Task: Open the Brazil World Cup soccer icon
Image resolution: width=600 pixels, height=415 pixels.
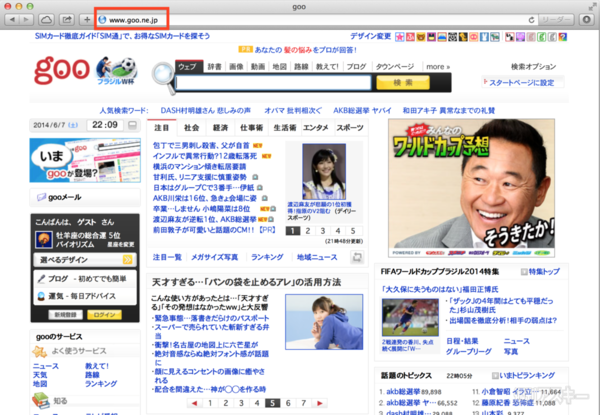Action: [x=116, y=70]
